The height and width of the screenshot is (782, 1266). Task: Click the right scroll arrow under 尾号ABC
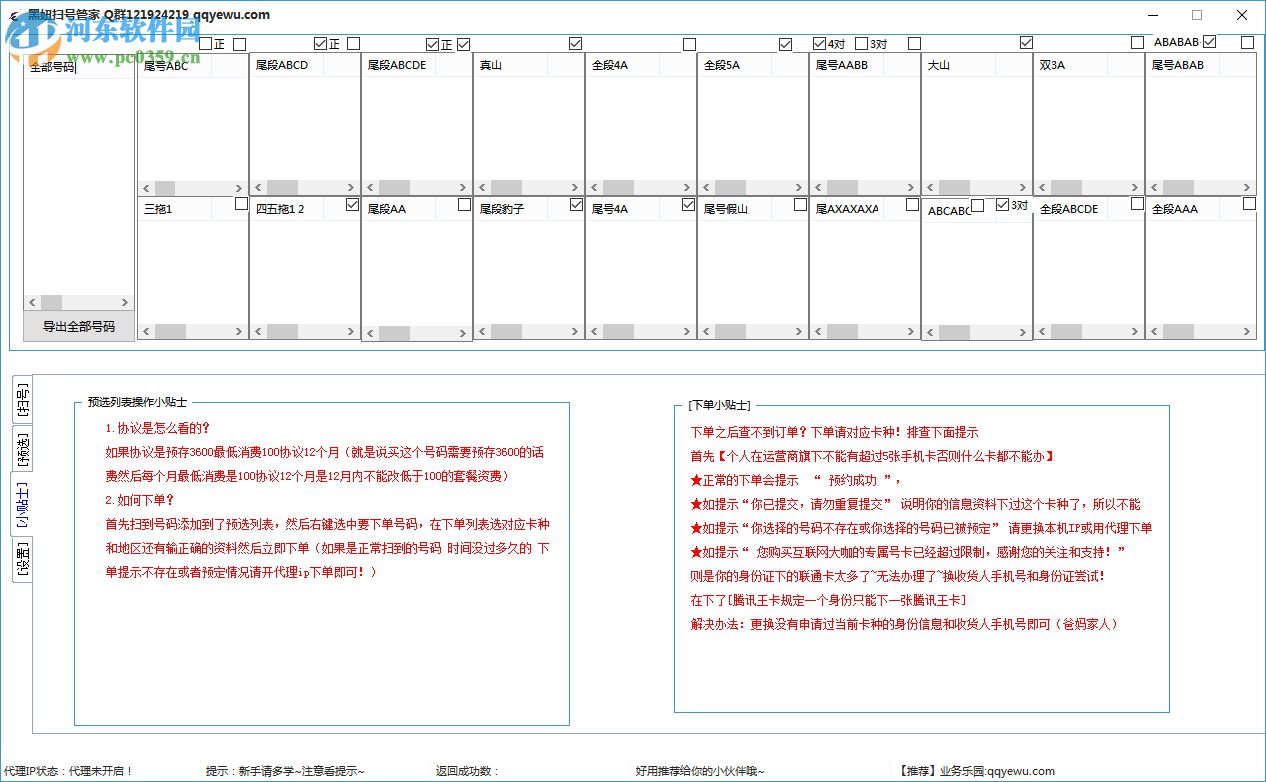(x=239, y=187)
